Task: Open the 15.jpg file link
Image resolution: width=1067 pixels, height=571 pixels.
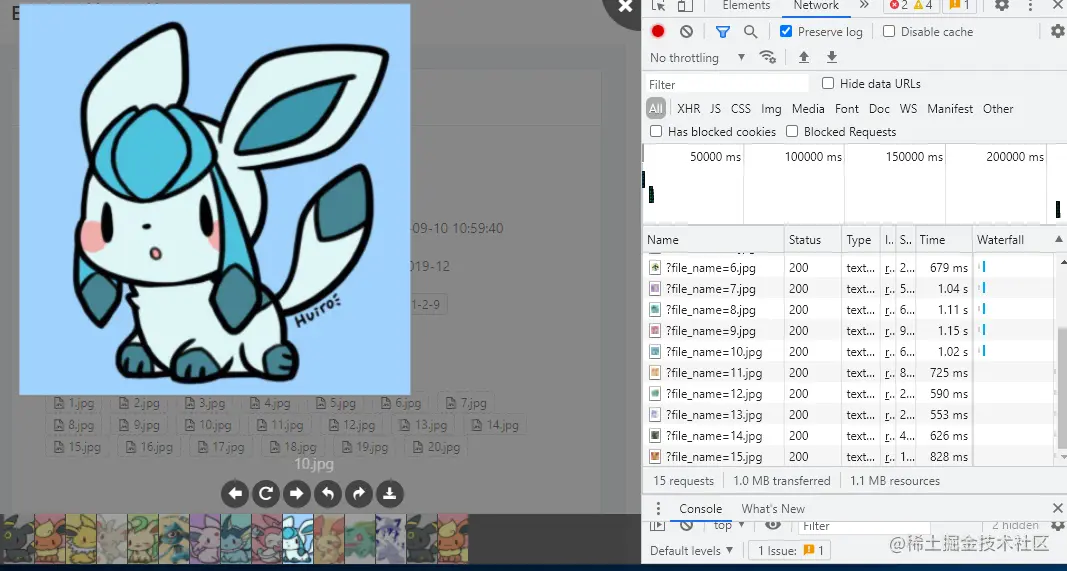Action: [x=77, y=447]
